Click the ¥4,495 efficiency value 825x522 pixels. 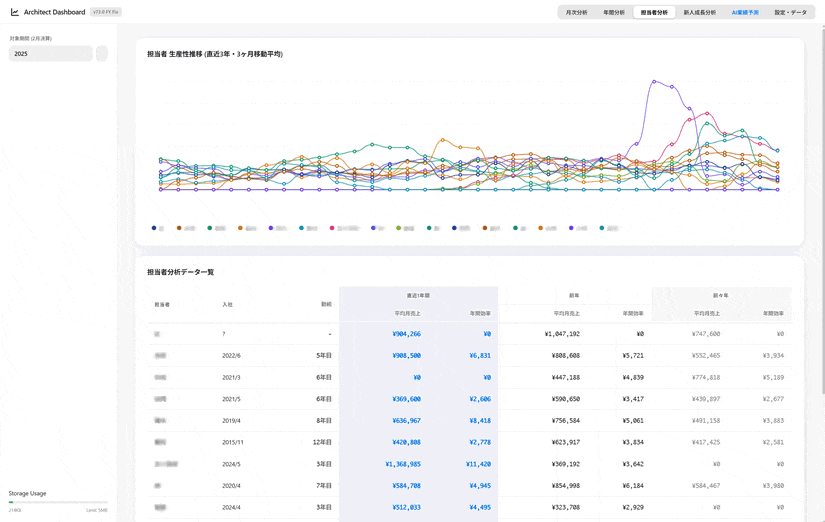[480, 508]
